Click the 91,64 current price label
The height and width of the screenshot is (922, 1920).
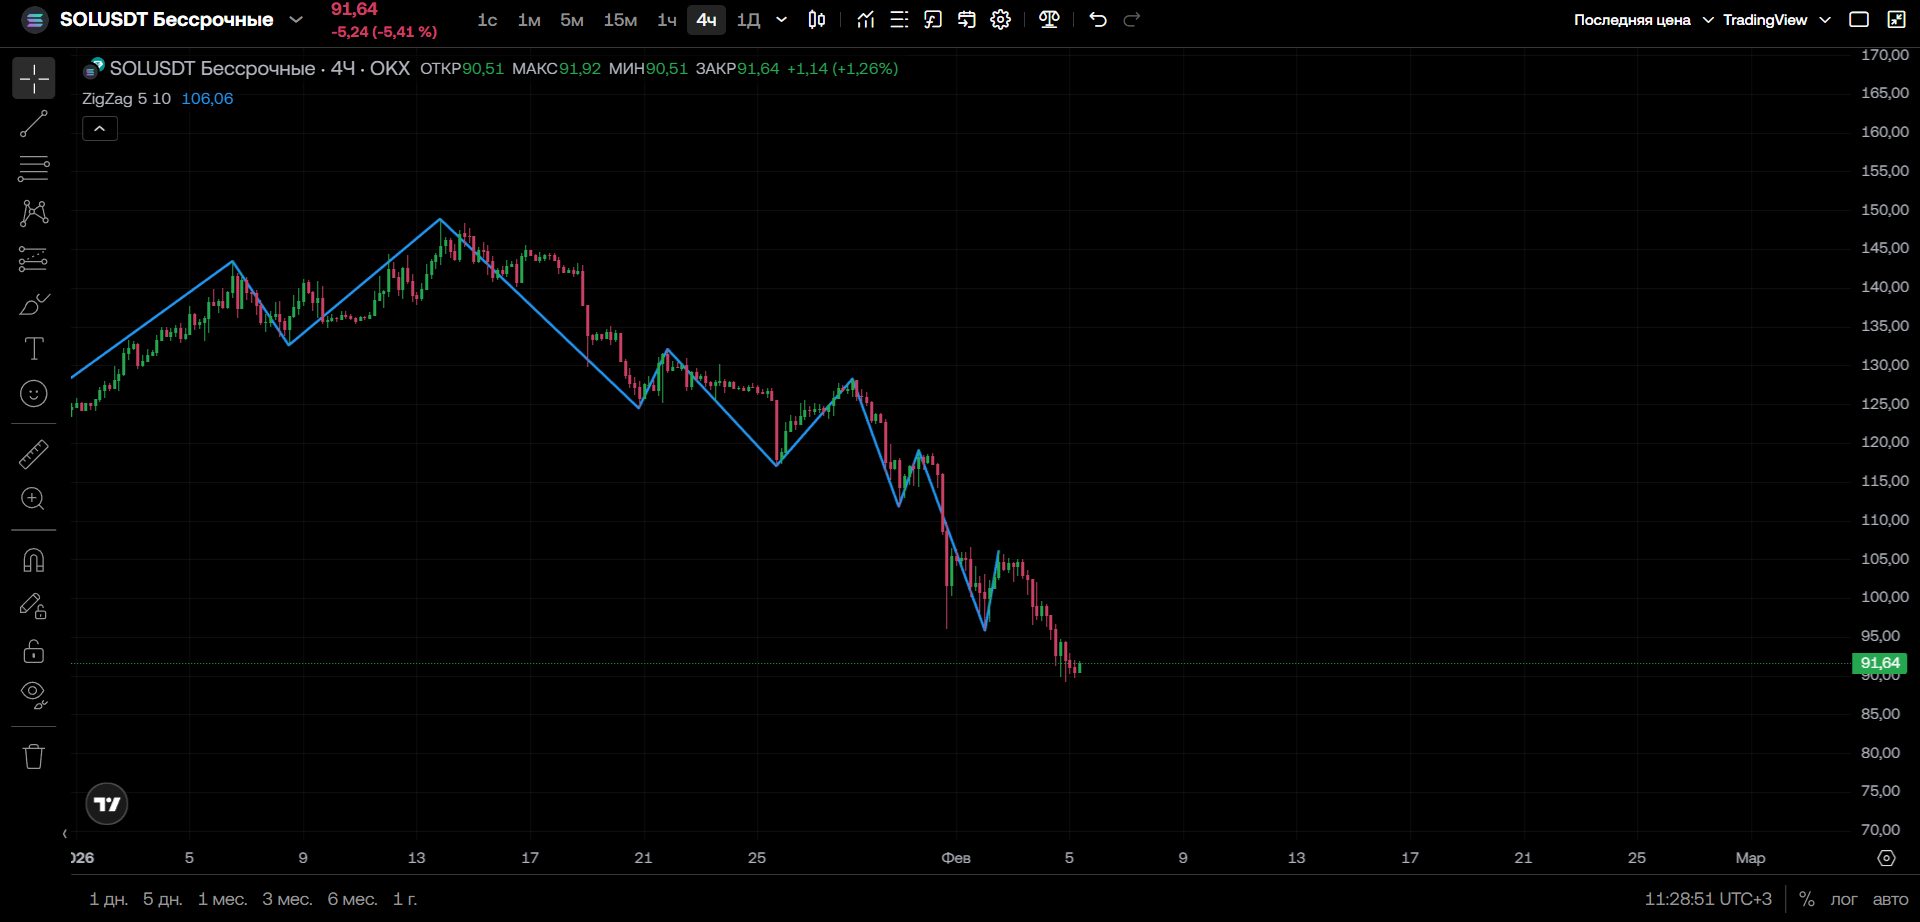(1880, 663)
